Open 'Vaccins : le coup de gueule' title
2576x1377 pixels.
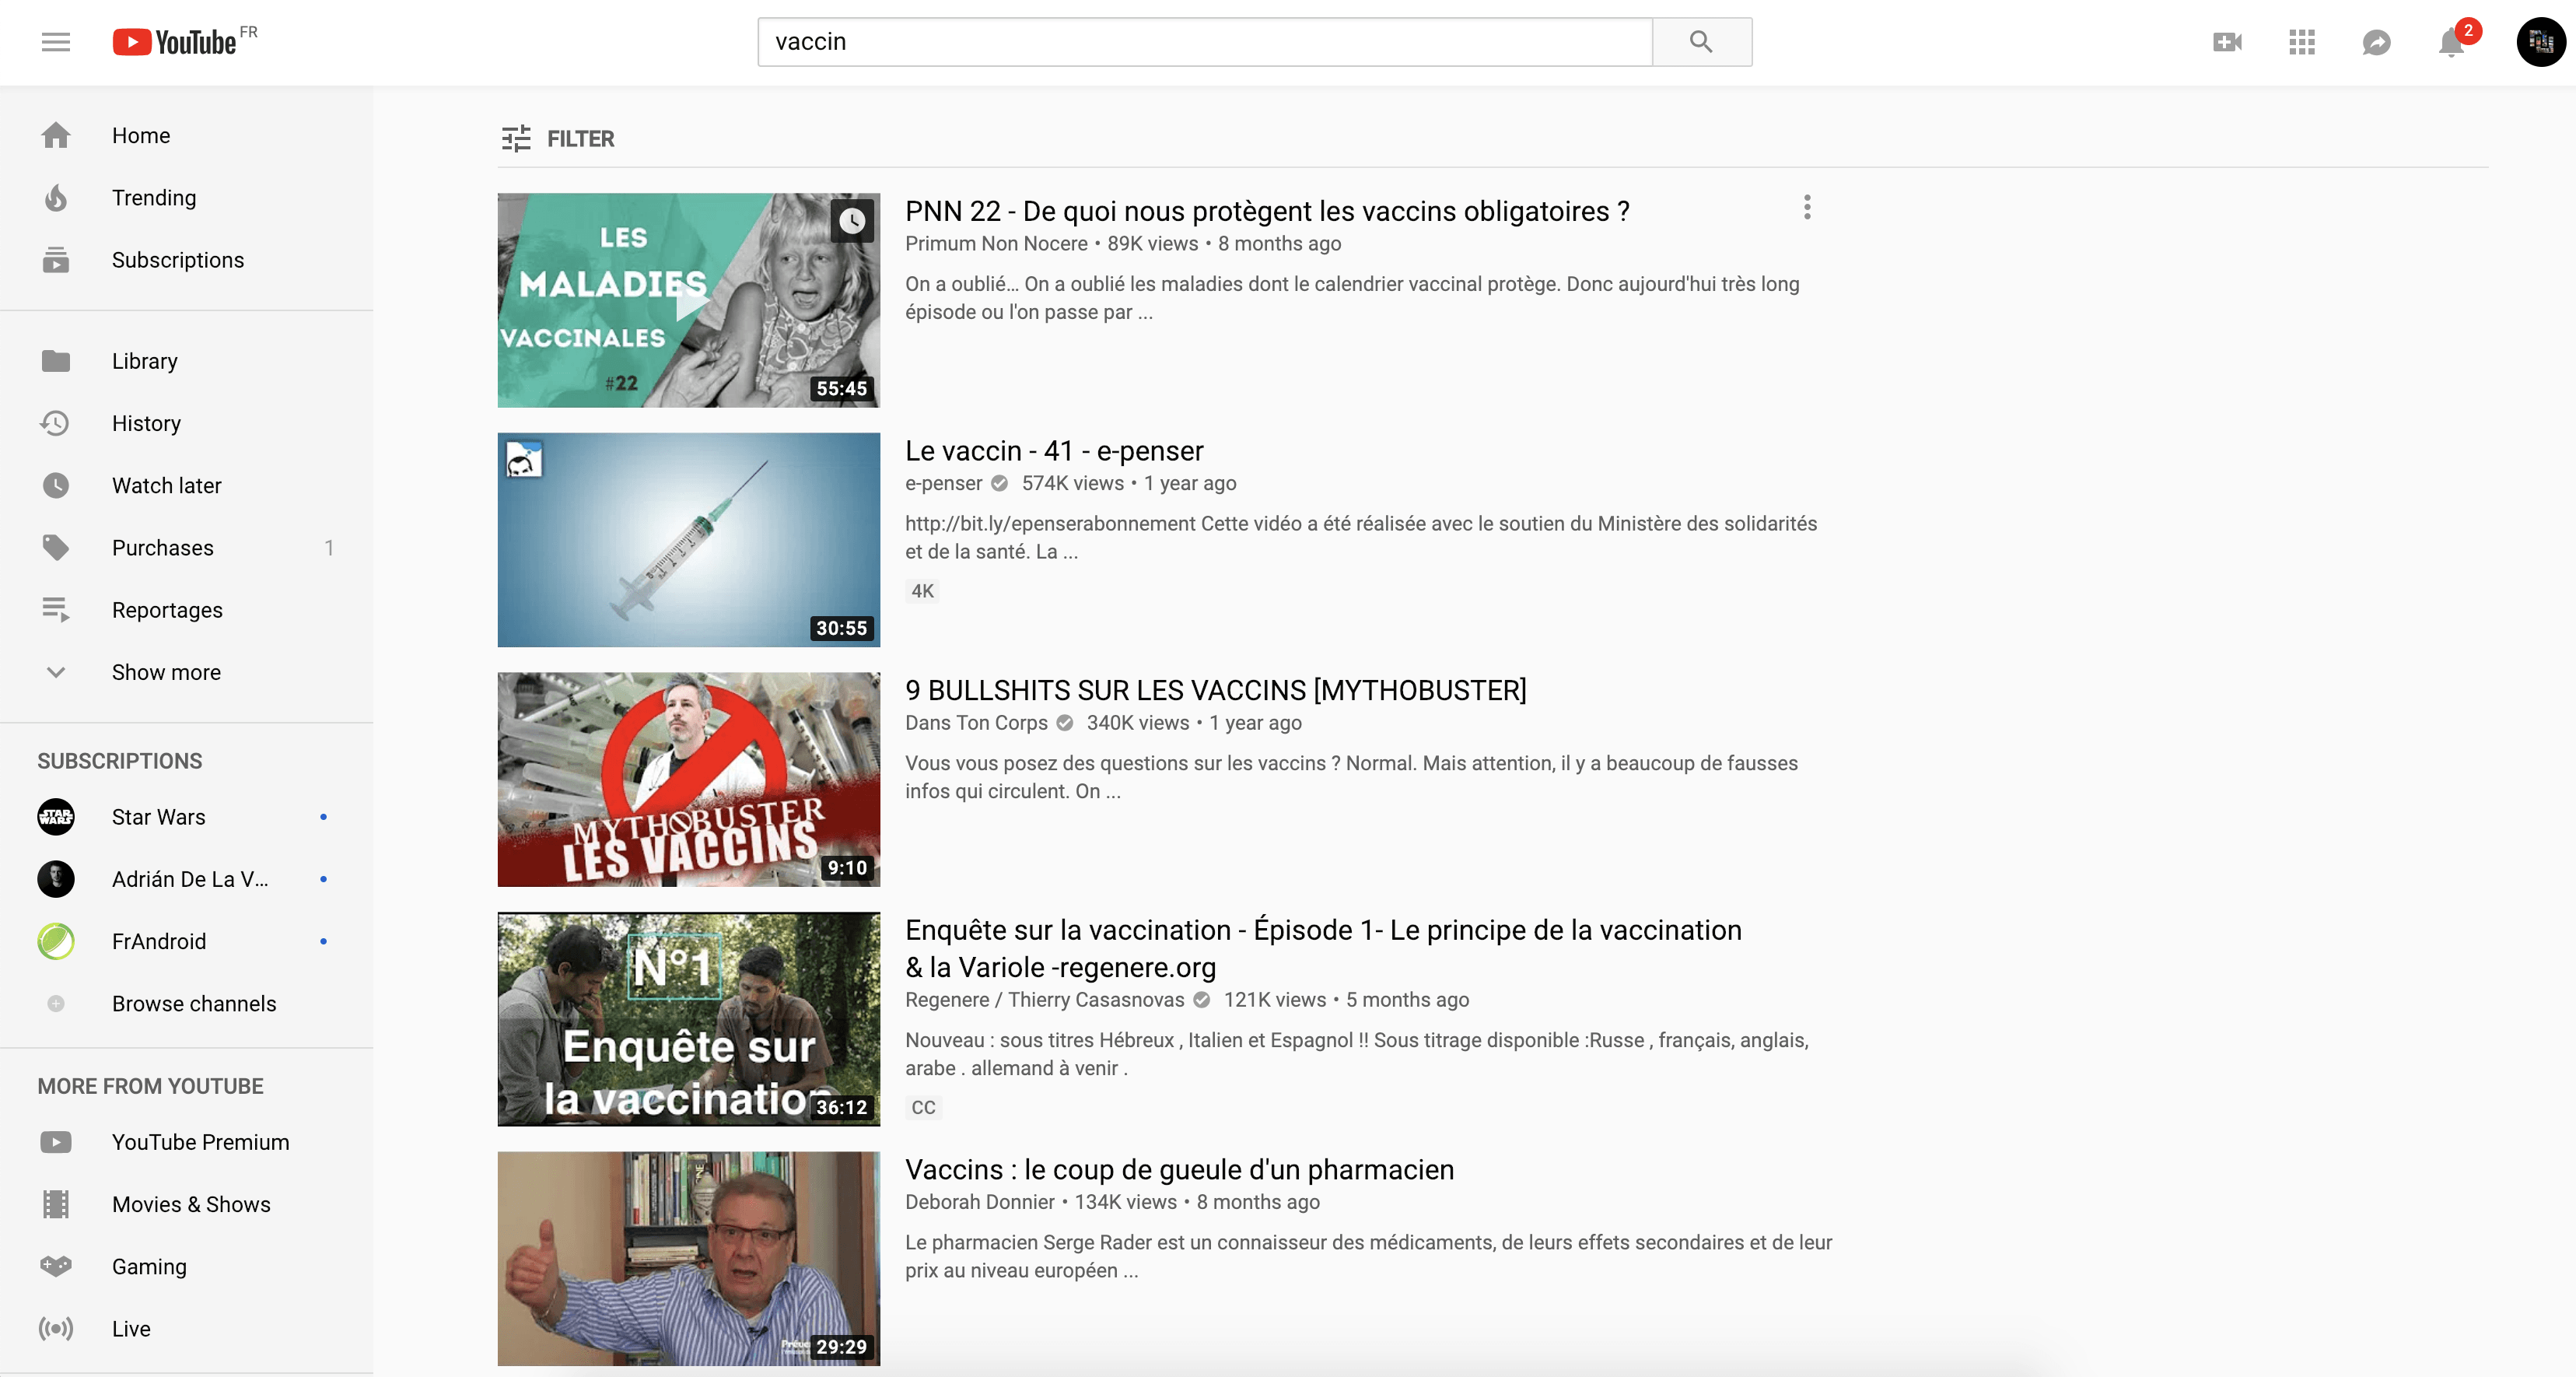pyautogui.click(x=1179, y=1169)
